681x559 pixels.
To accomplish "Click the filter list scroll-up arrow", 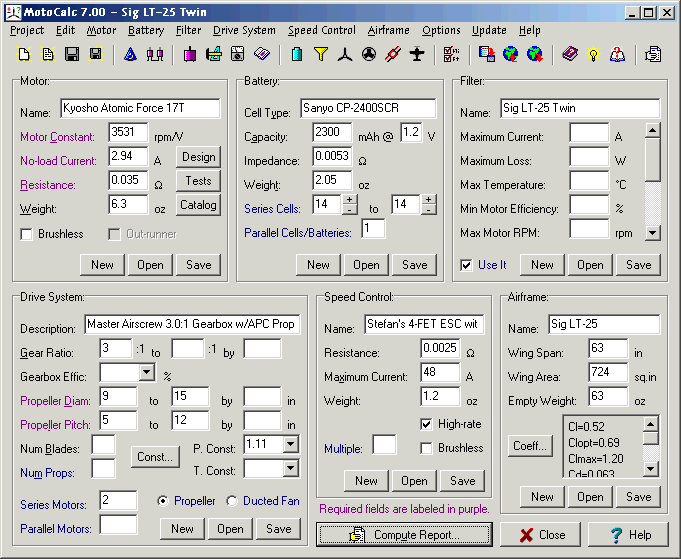I will point(653,130).
